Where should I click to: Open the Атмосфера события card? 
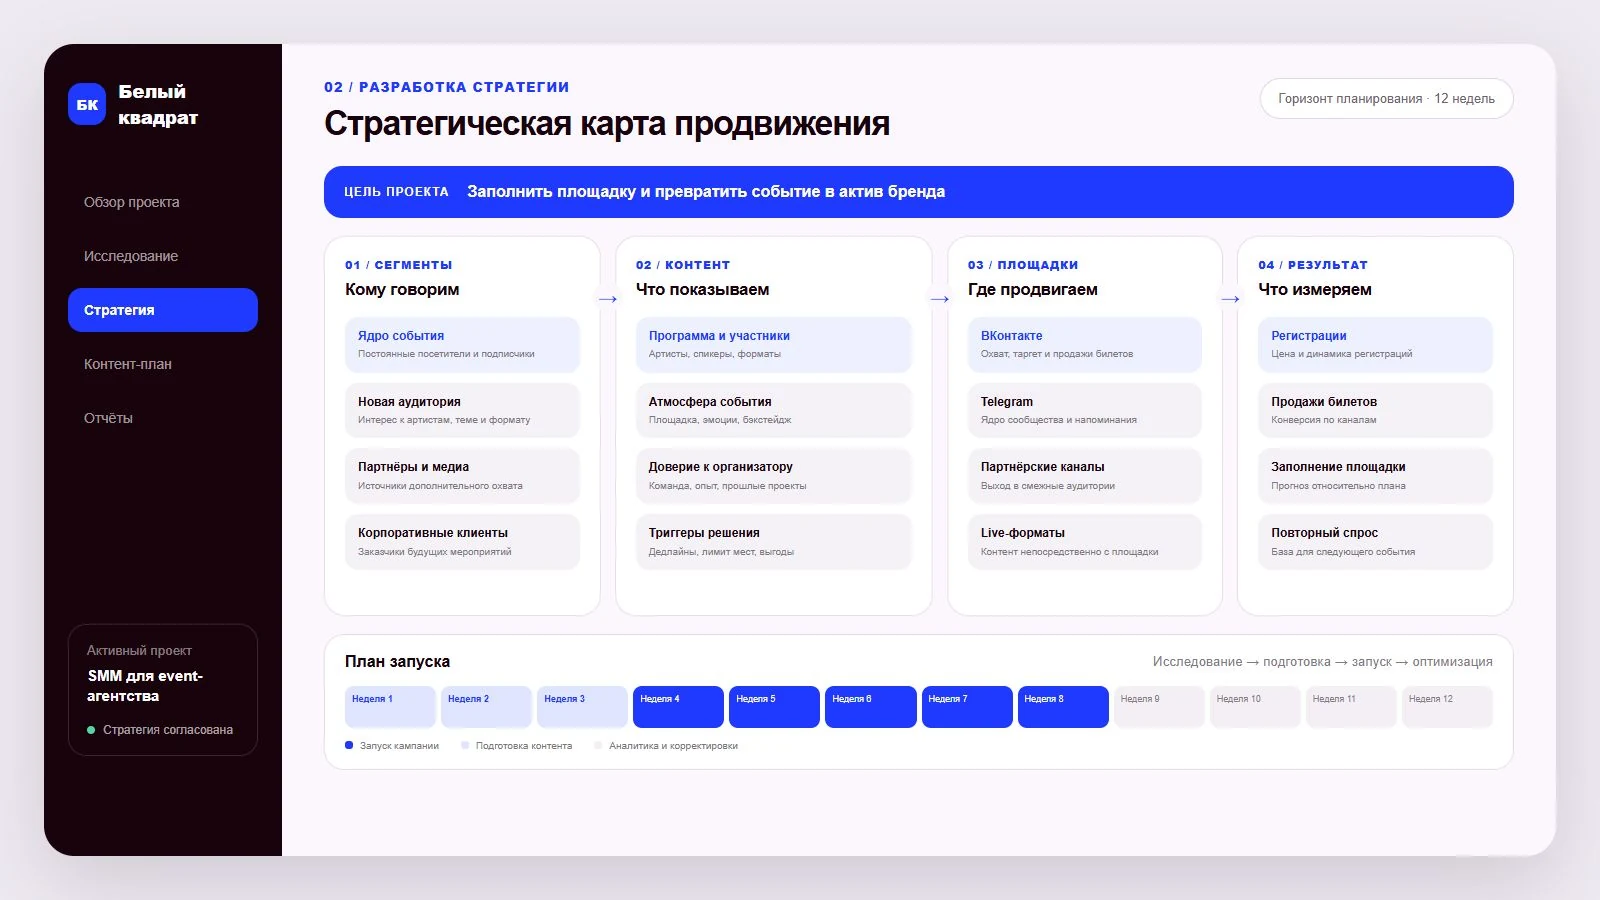point(773,410)
